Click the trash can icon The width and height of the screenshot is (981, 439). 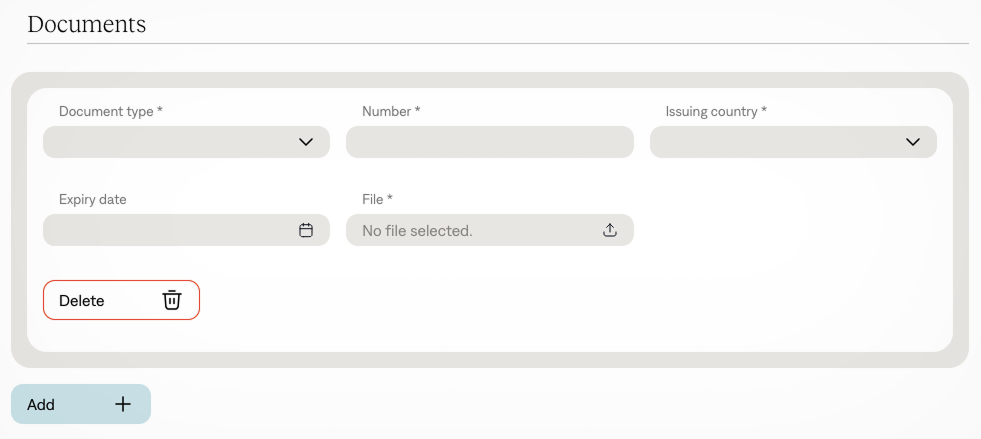point(172,300)
